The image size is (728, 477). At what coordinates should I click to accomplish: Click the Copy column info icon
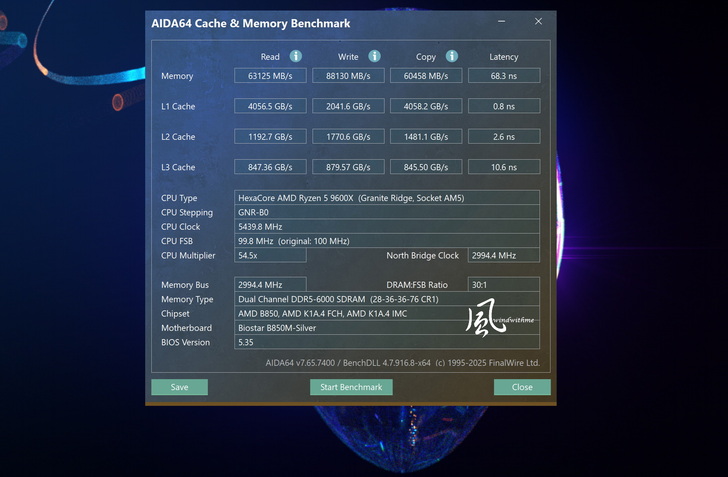point(452,56)
